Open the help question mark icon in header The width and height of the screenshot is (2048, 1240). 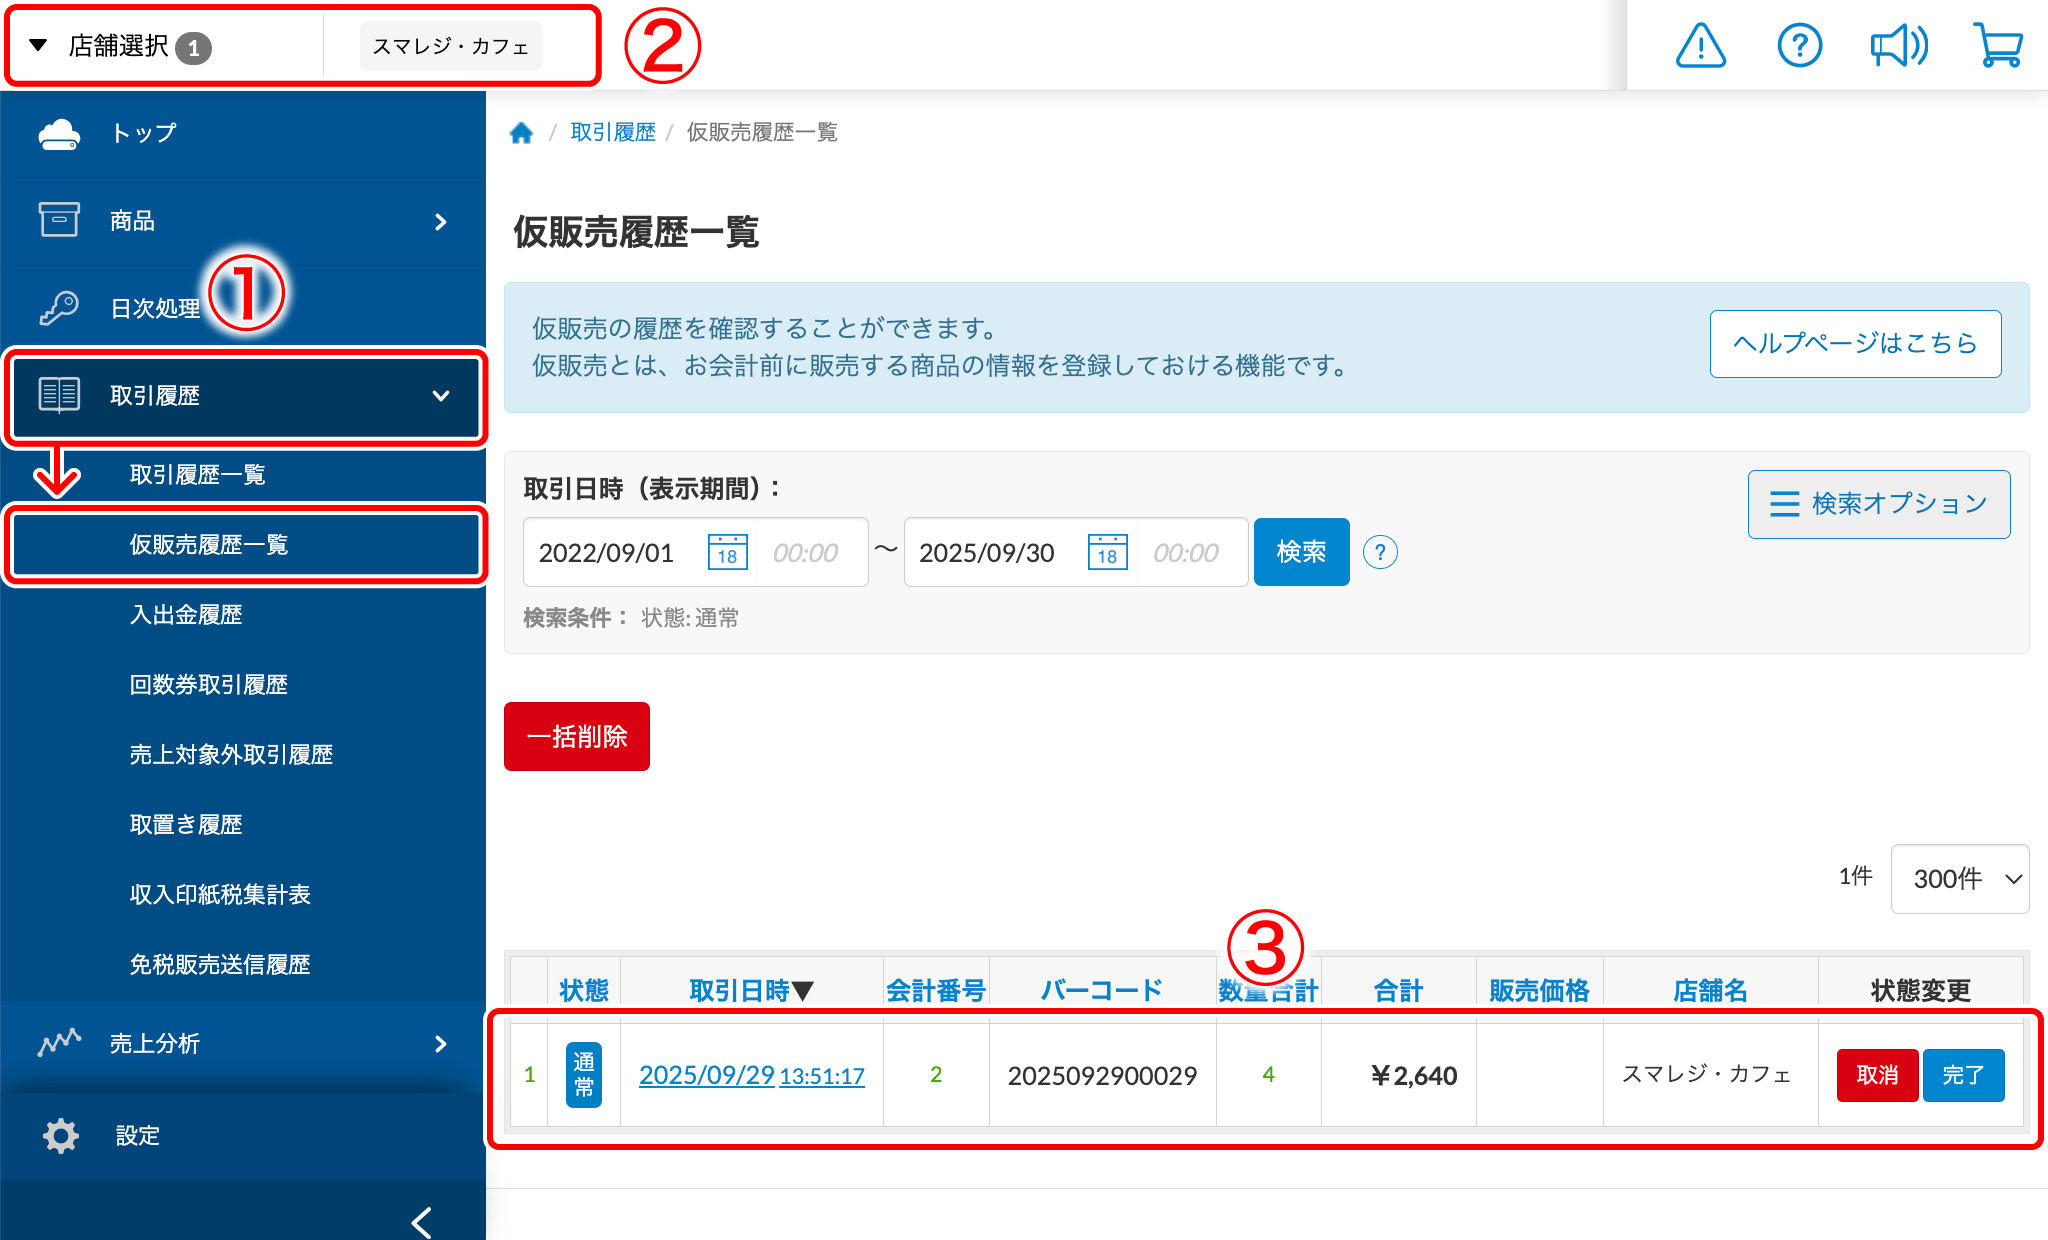click(1799, 46)
